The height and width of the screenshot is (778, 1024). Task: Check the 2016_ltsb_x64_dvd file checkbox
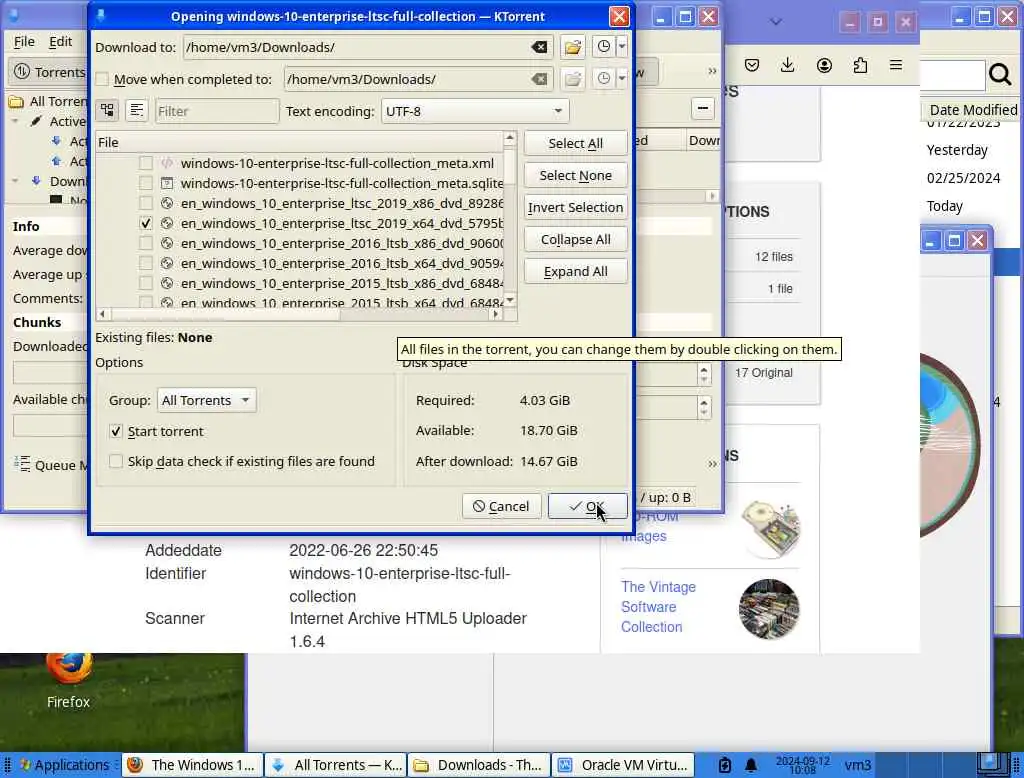[146, 263]
